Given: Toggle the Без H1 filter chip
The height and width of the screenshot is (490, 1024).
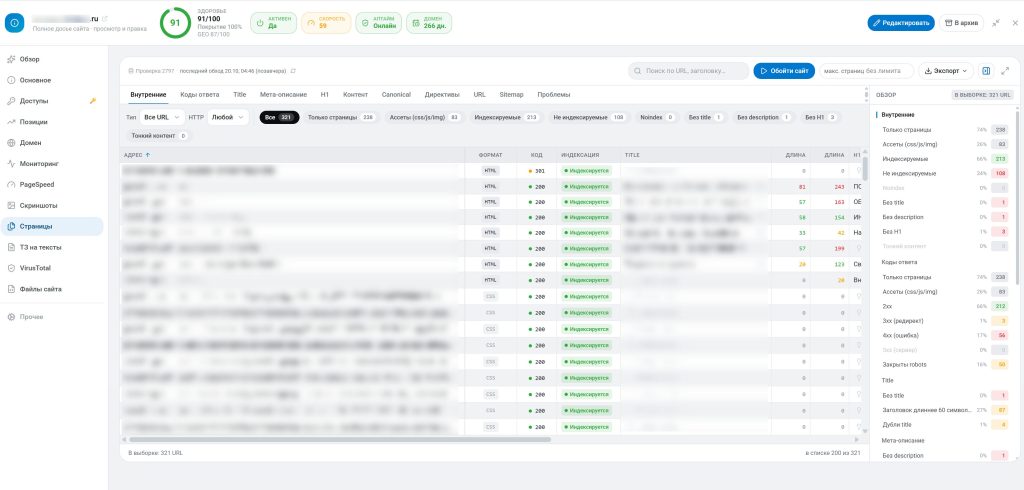Looking at the screenshot, I should 822,118.
